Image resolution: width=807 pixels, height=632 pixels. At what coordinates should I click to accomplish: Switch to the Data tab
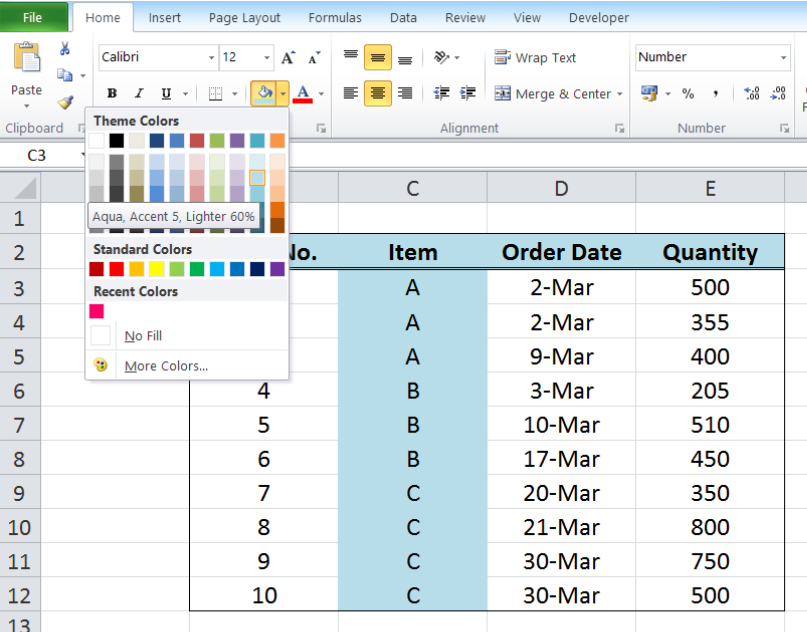point(403,17)
